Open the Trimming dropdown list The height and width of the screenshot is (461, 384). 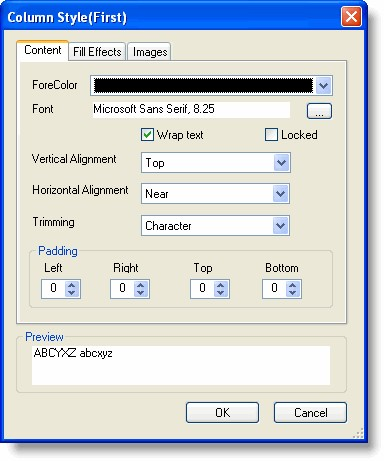point(280,226)
